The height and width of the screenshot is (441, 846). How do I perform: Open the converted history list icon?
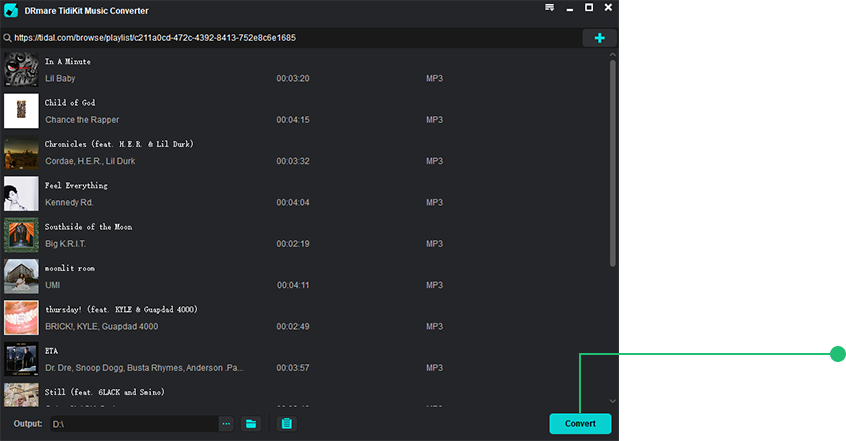pos(286,424)
